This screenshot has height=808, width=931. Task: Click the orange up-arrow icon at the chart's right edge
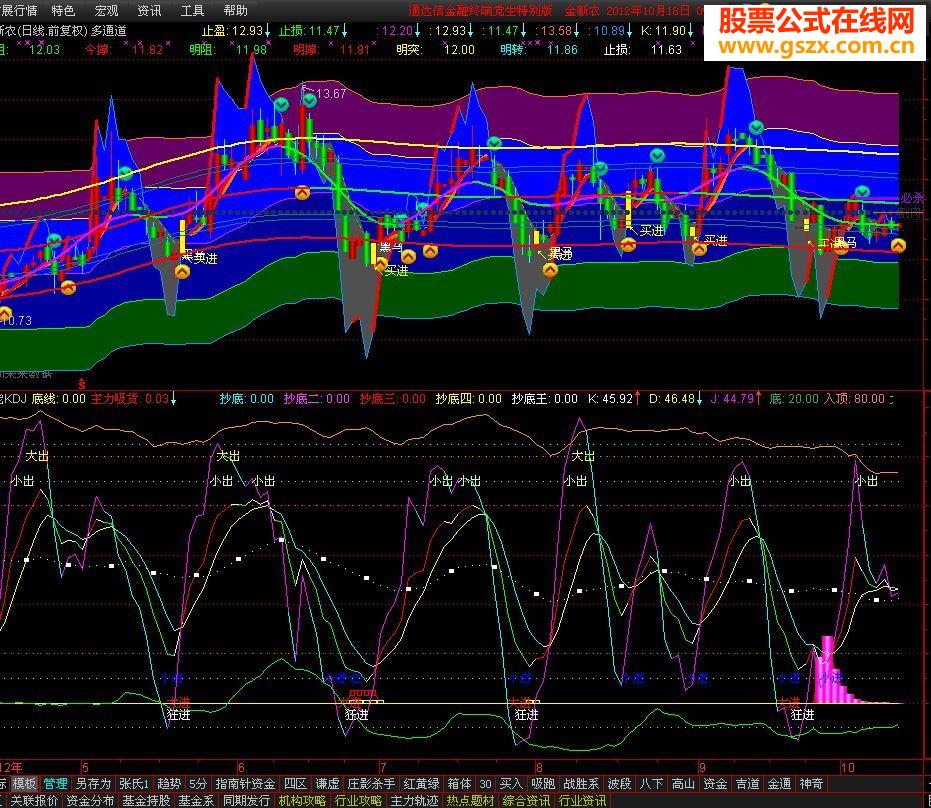tap(898, 245)
